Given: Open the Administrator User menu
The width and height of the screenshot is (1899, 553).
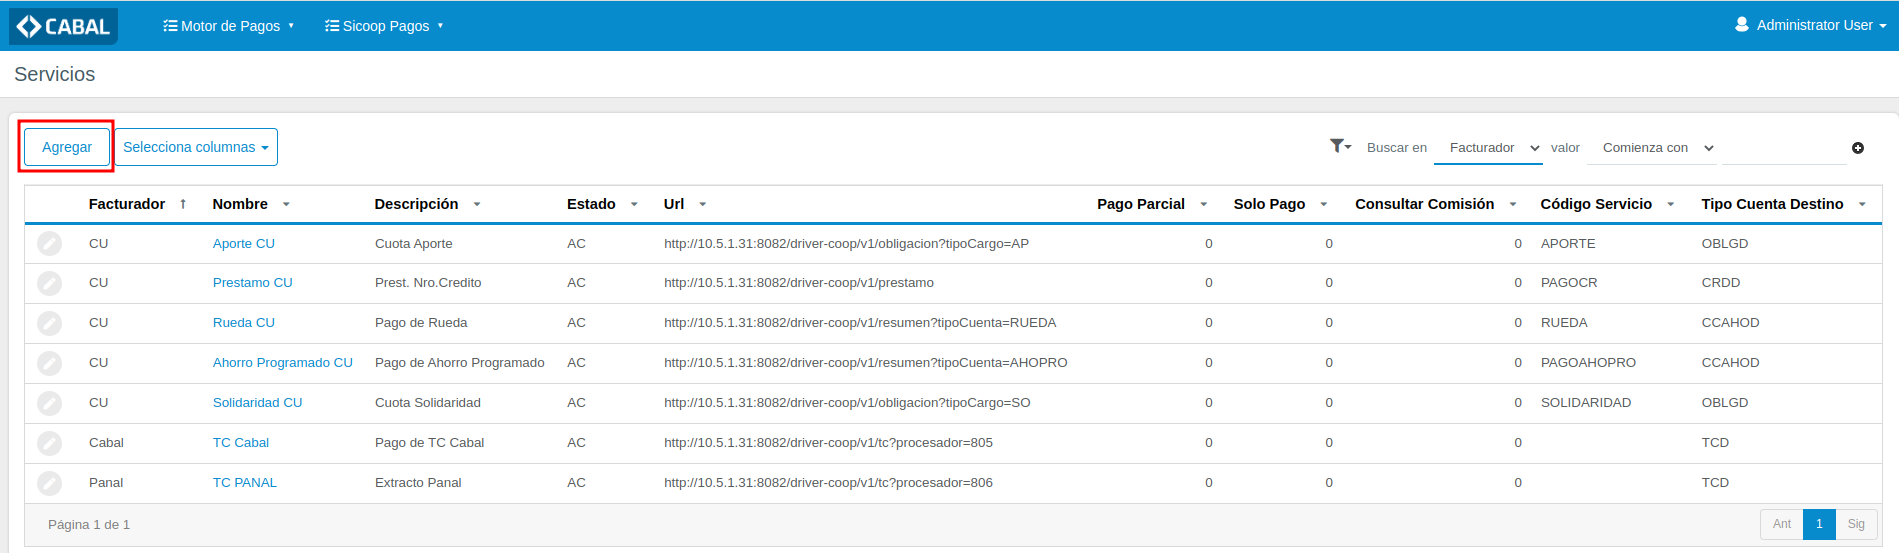Looking at the screenshot, I should coord(1811,25).
